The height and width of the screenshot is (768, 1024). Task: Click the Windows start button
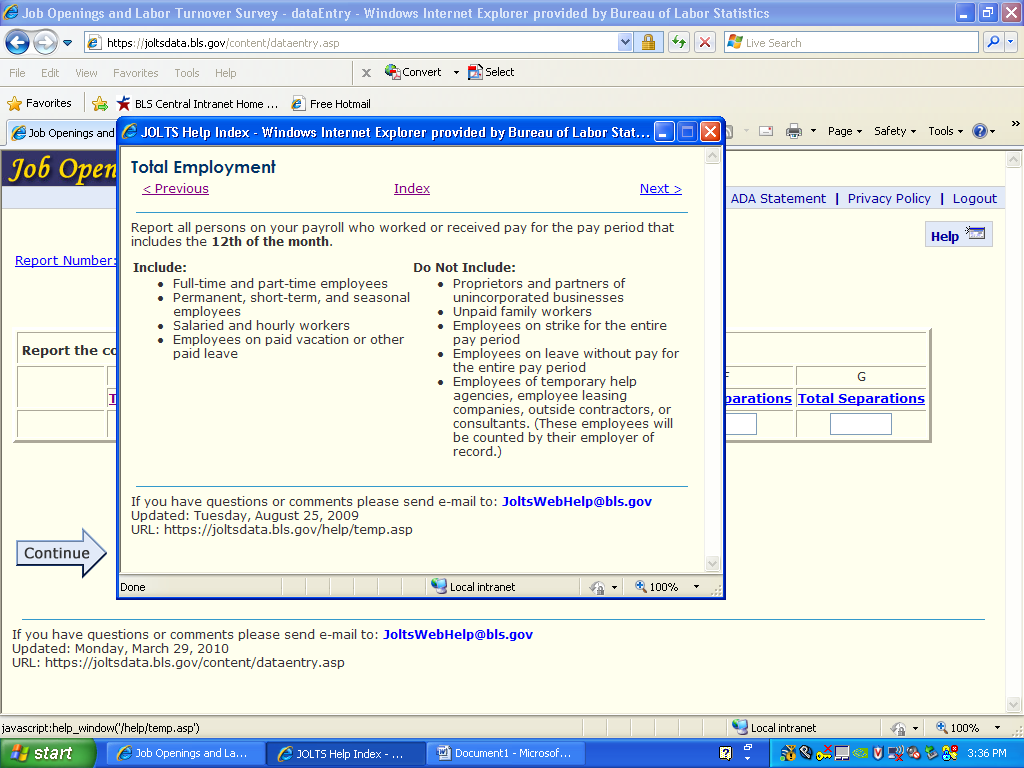42,753
